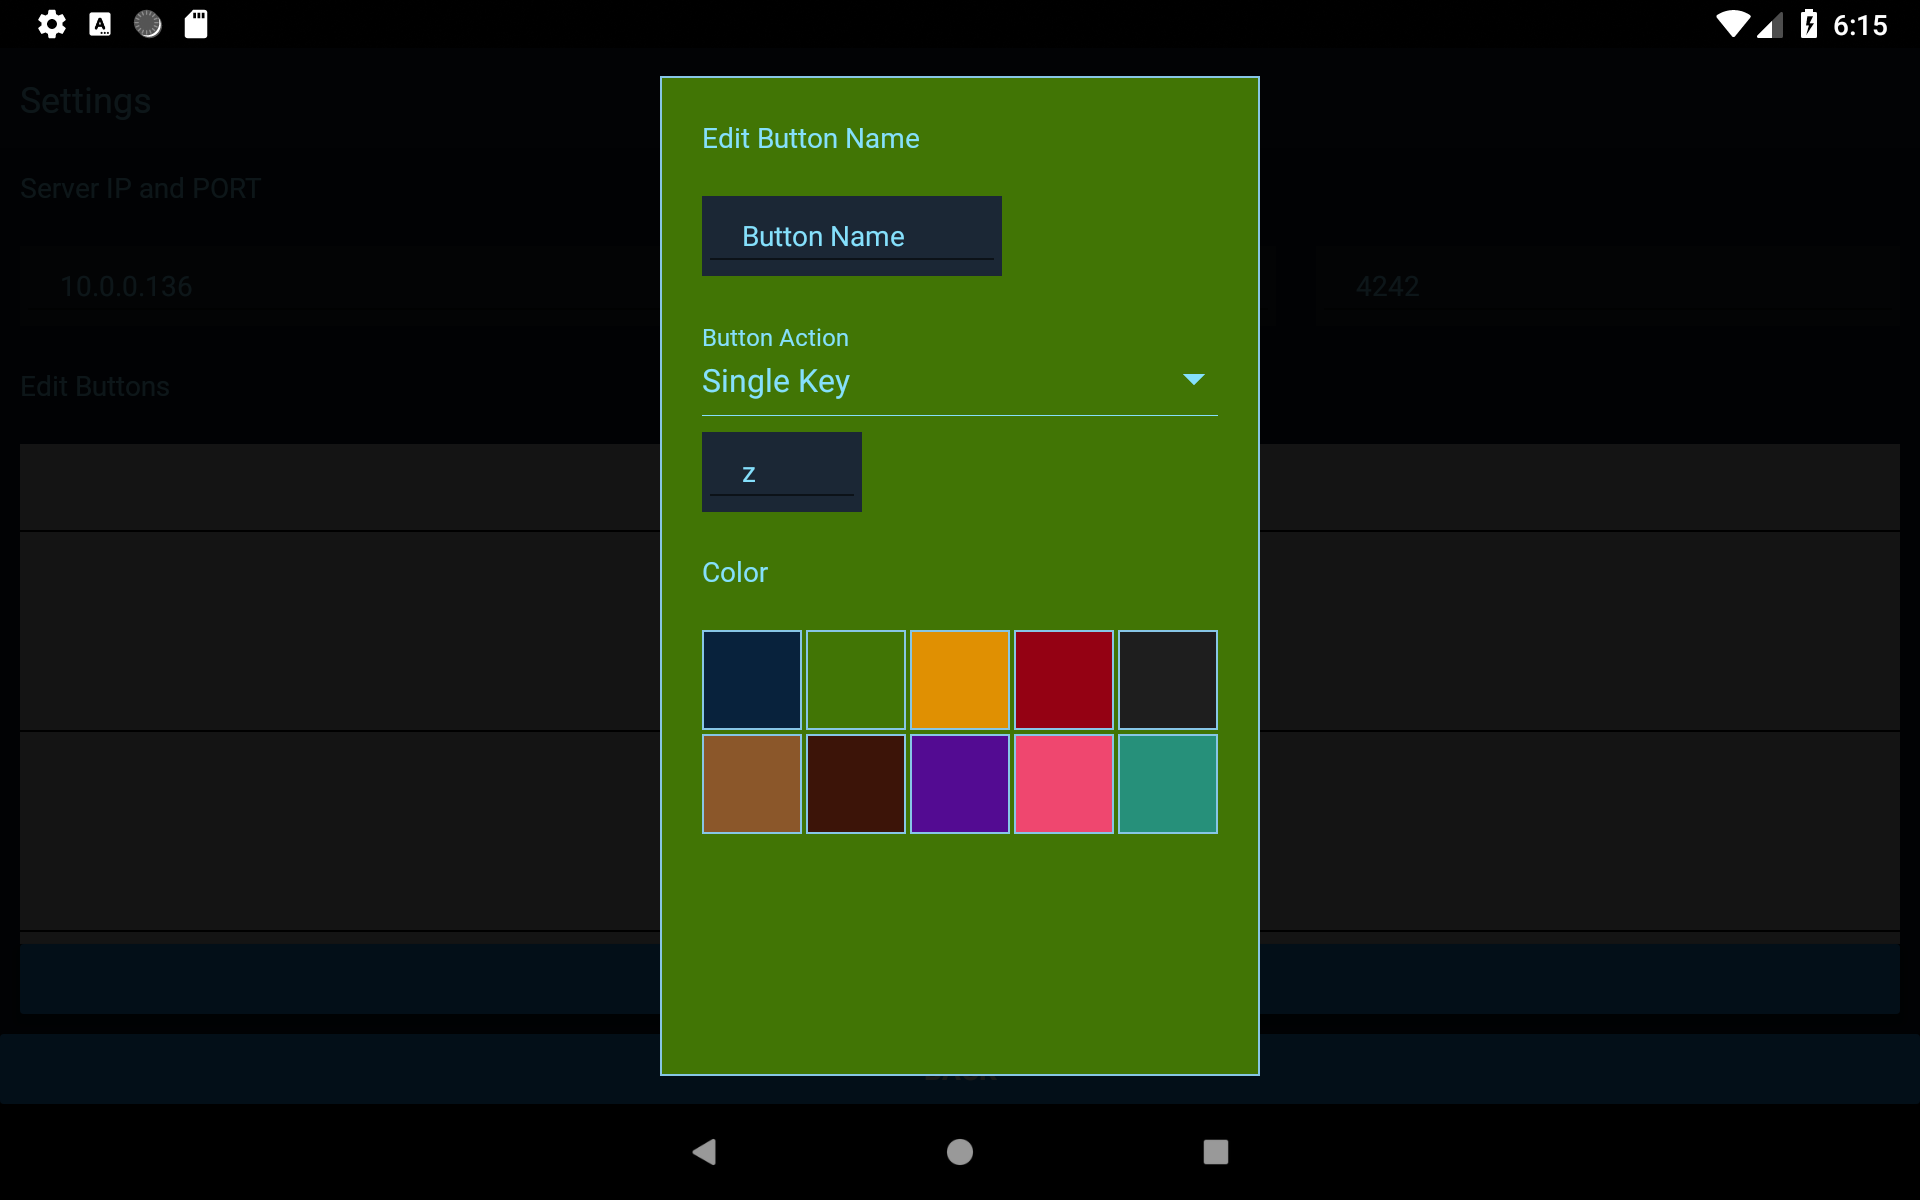Click the key binding field showing 'z'
This screenshot has height=1200, width=1920.
781,471
